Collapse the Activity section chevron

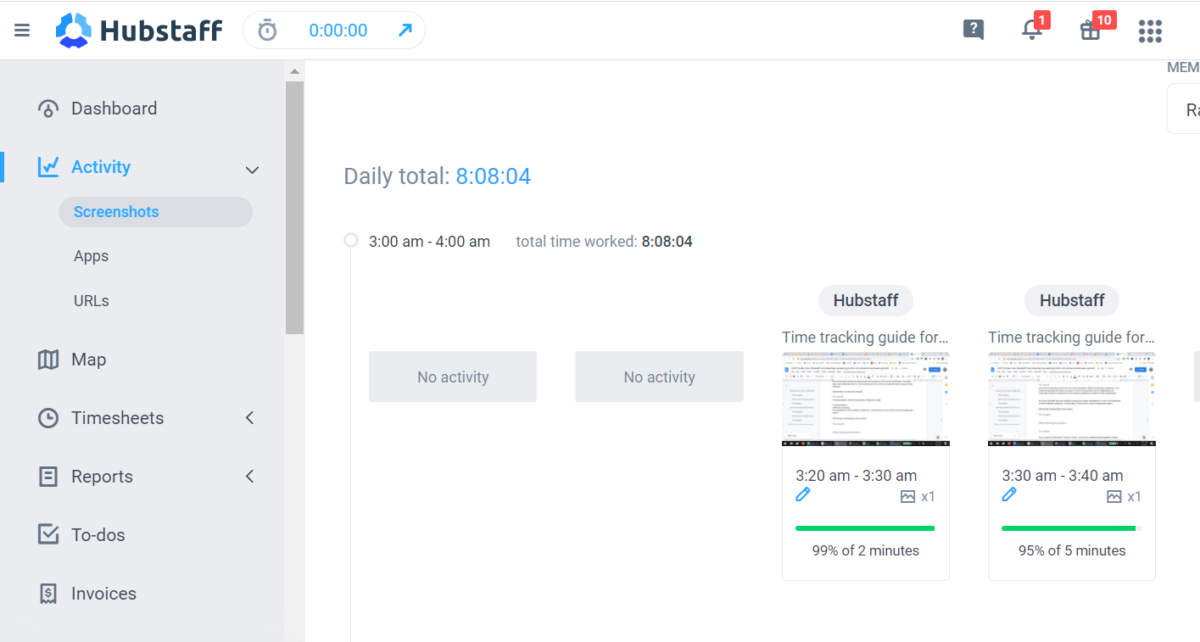pyautogui.click(x=252, y=169)
